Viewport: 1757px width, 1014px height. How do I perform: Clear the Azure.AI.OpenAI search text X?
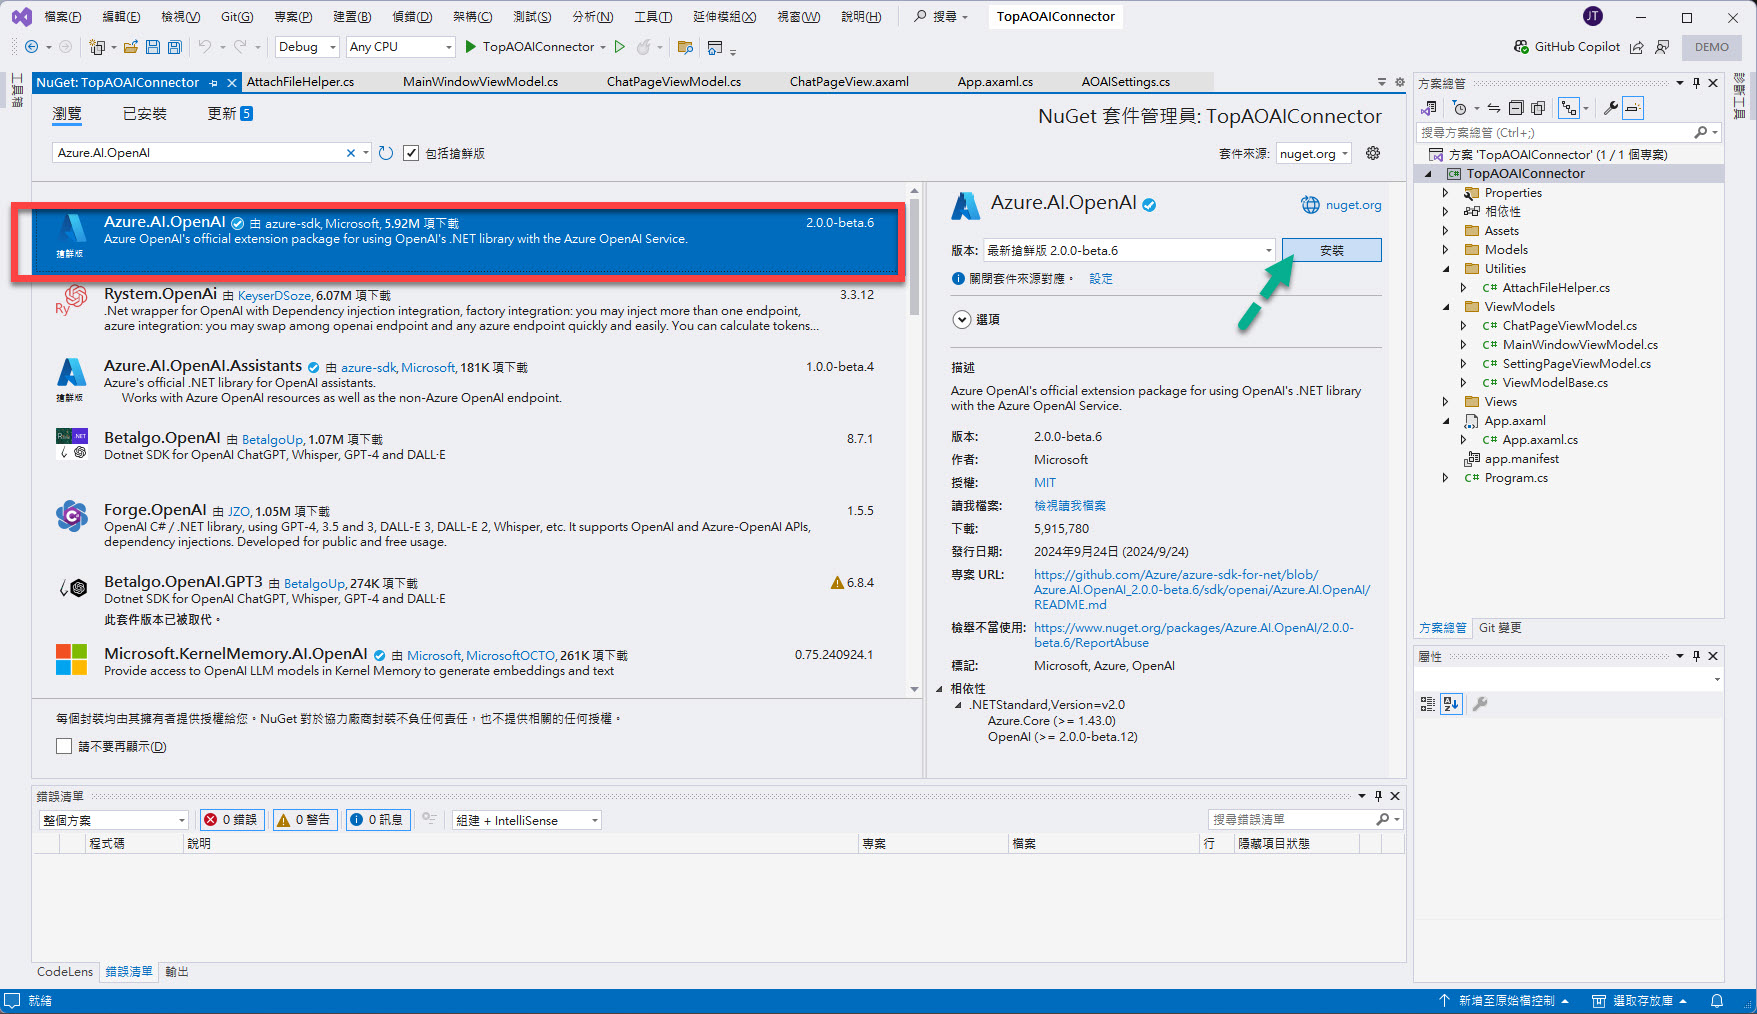(351, 153)
